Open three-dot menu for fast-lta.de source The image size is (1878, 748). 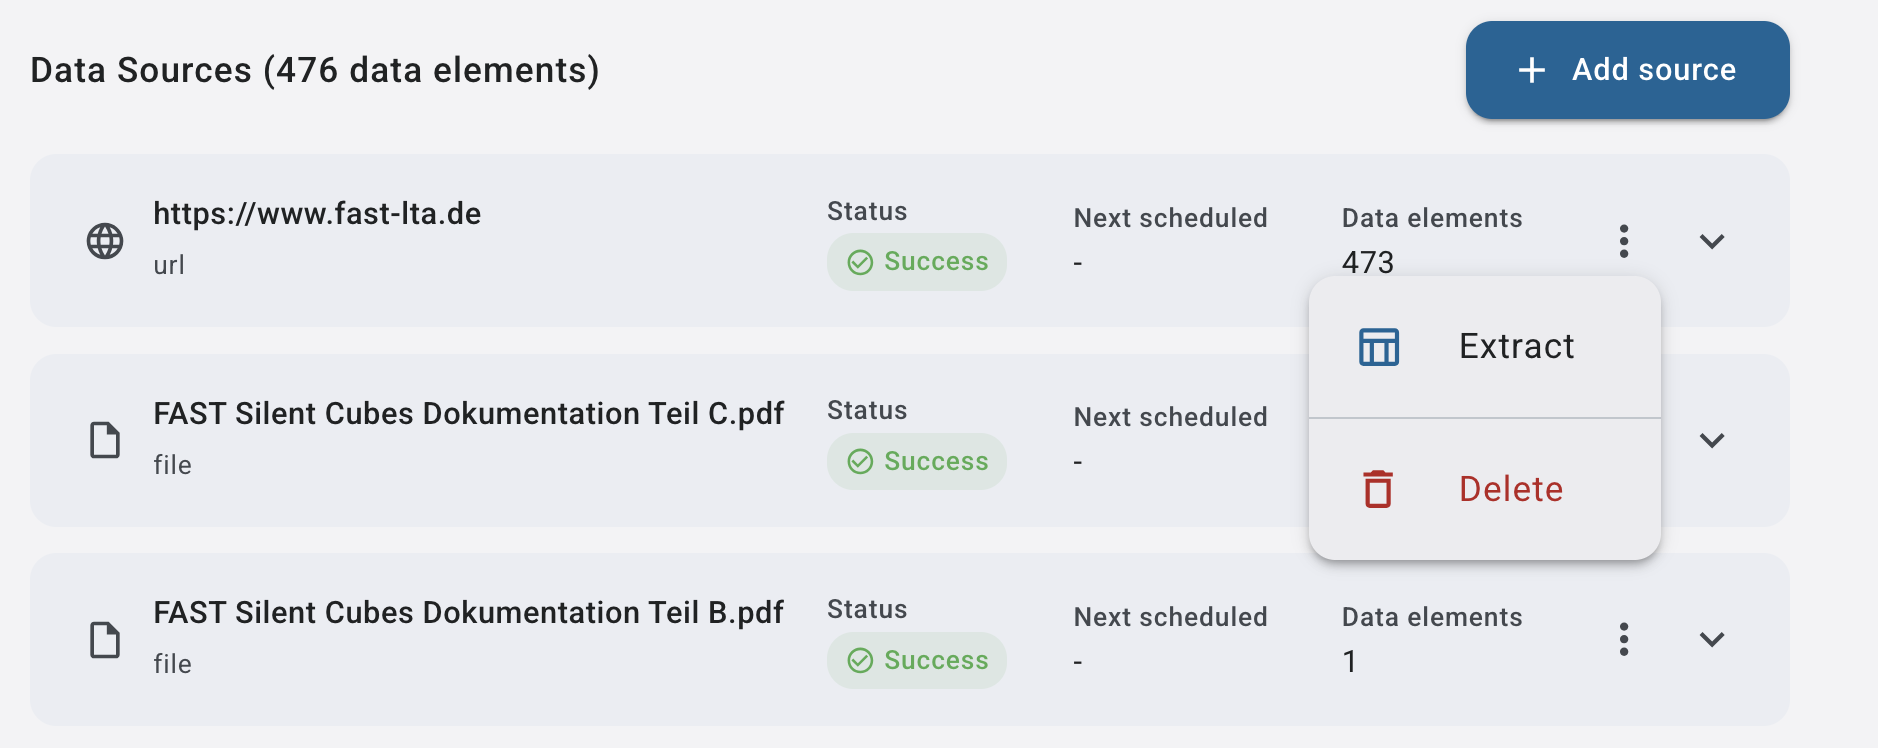[1623, 241]
